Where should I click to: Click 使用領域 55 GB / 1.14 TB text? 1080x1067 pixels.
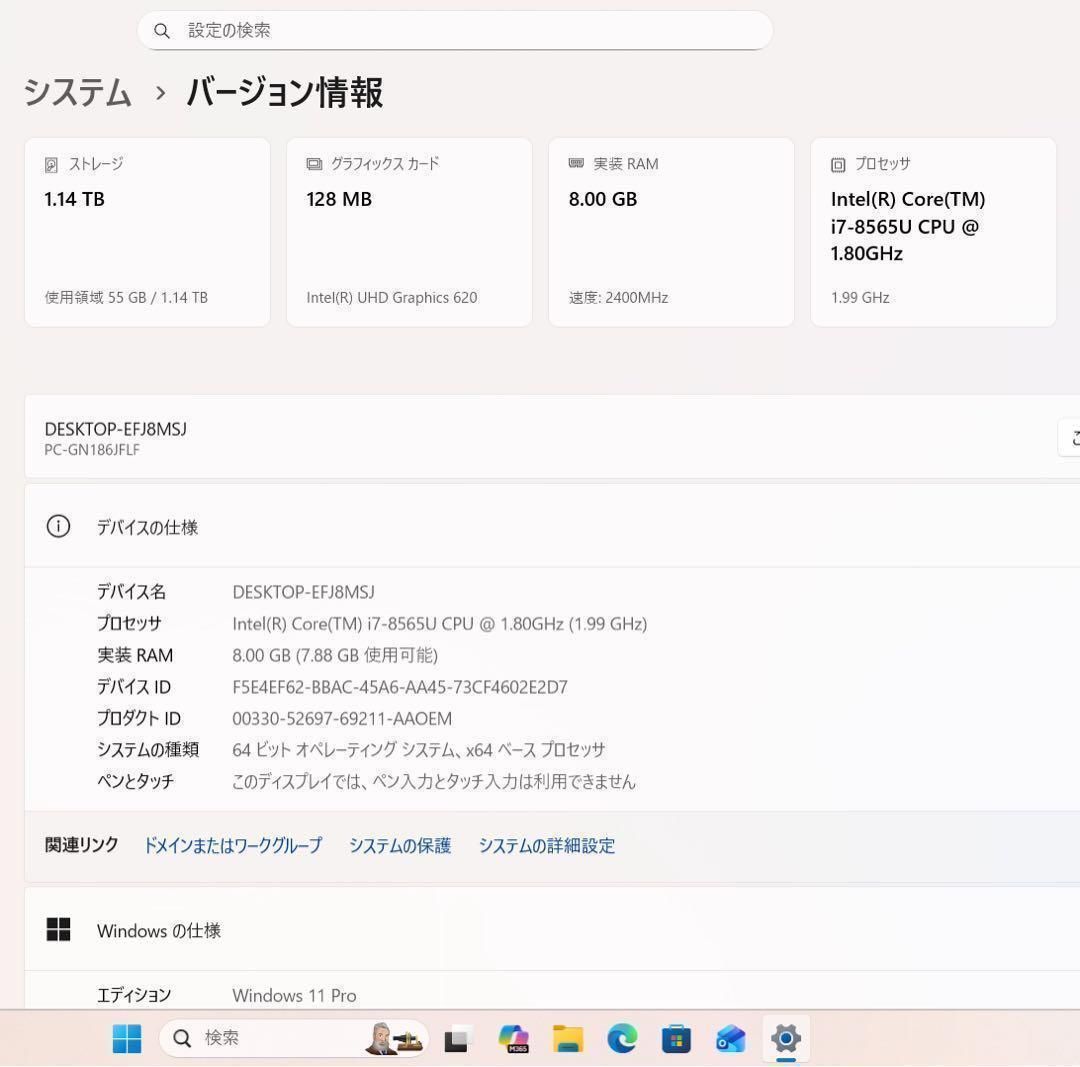click(126, 298)
